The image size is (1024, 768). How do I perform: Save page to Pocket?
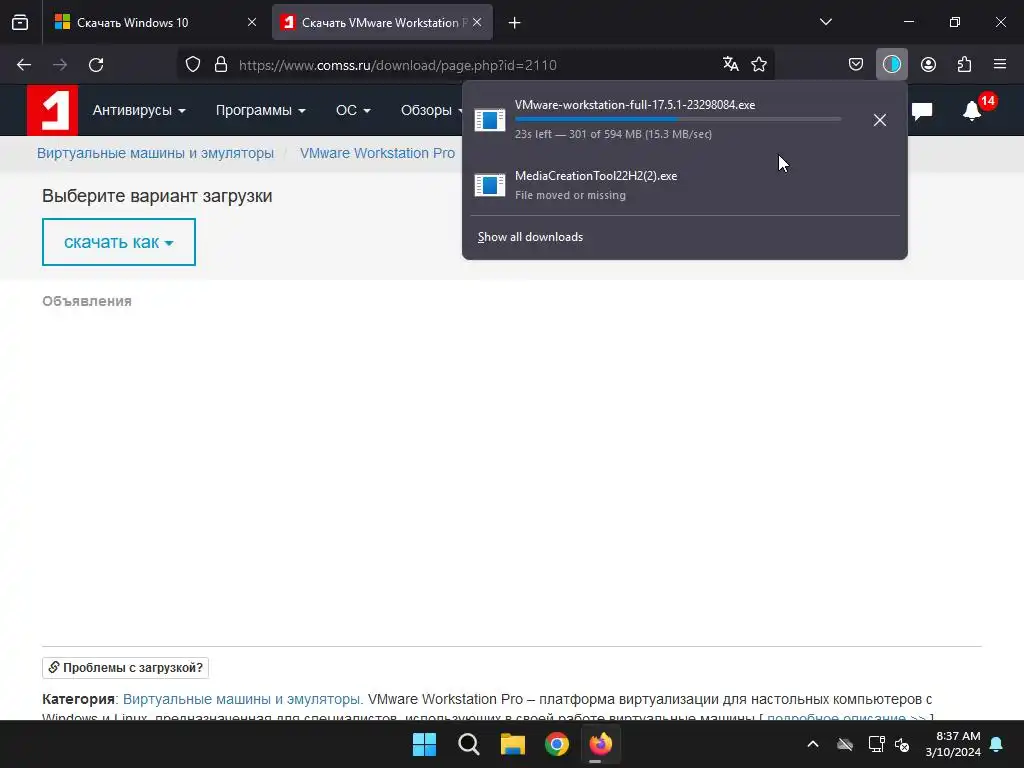point(856,64)
